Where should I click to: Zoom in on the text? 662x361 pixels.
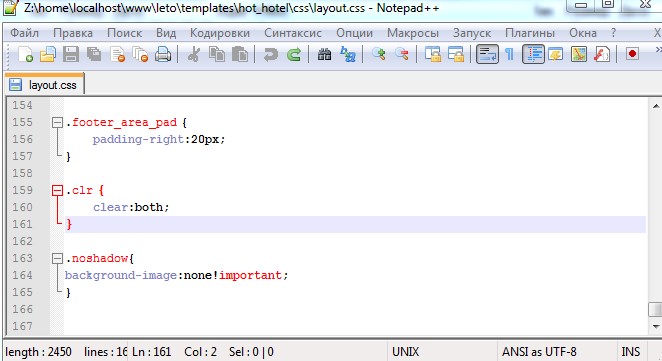click(x=379, y=54)
